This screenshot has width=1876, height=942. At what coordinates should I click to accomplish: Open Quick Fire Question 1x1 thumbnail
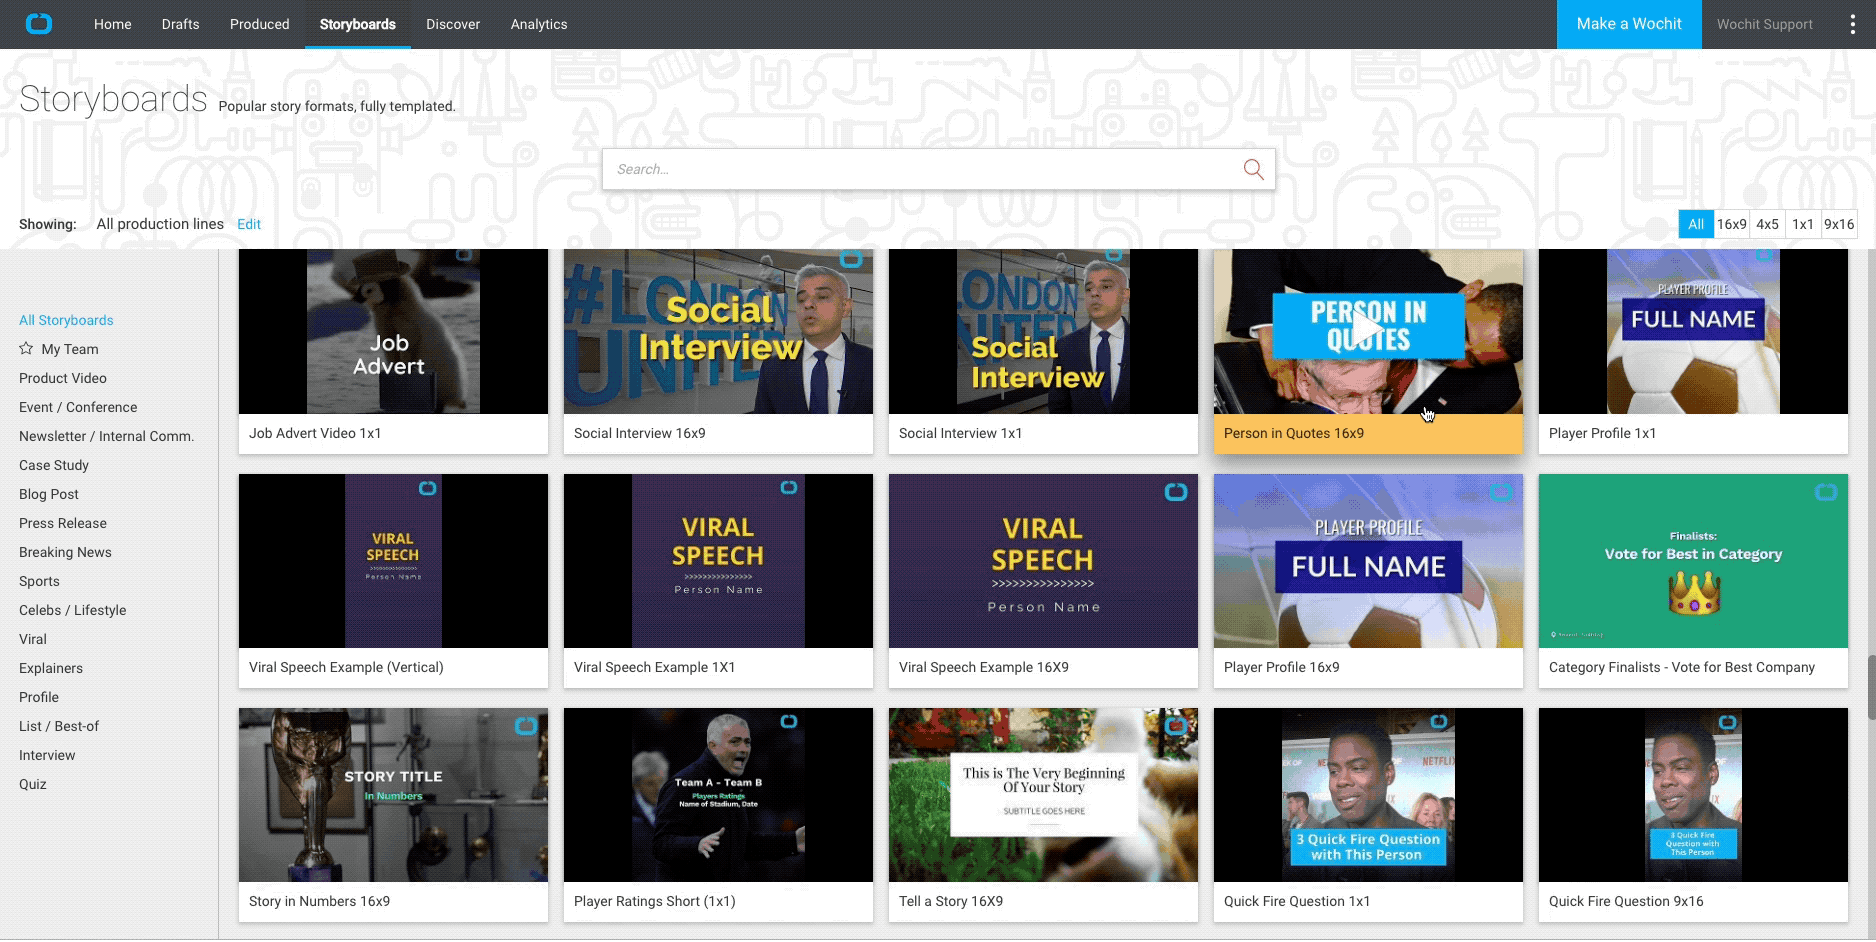pyautogui.click(x=1368, y=795)
